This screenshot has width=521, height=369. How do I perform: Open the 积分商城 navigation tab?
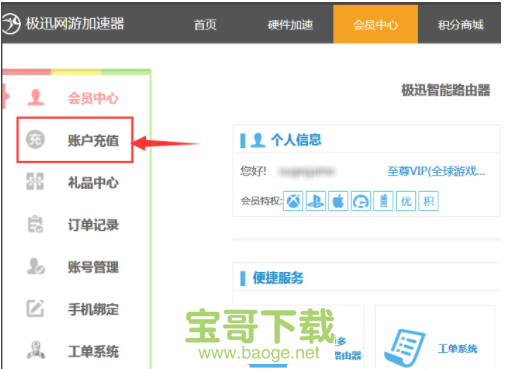tap(460, 25)
